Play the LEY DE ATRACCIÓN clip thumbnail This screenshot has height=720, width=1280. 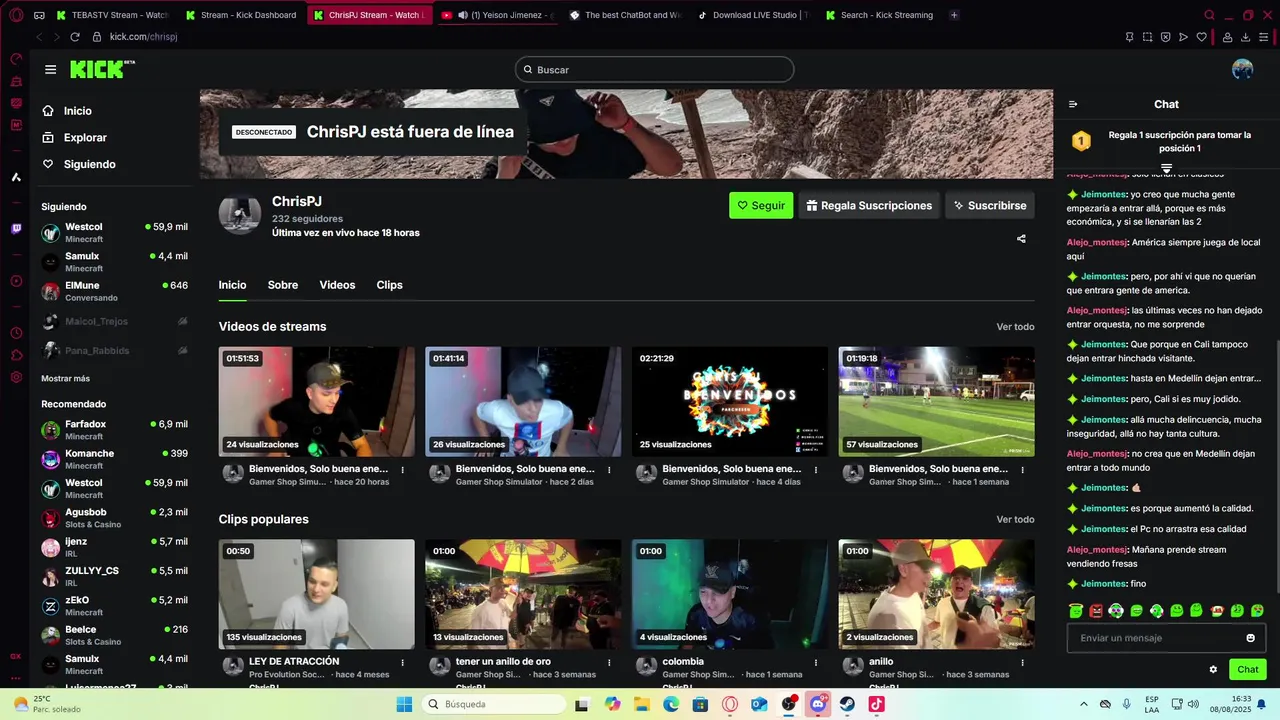coord(316,595)
